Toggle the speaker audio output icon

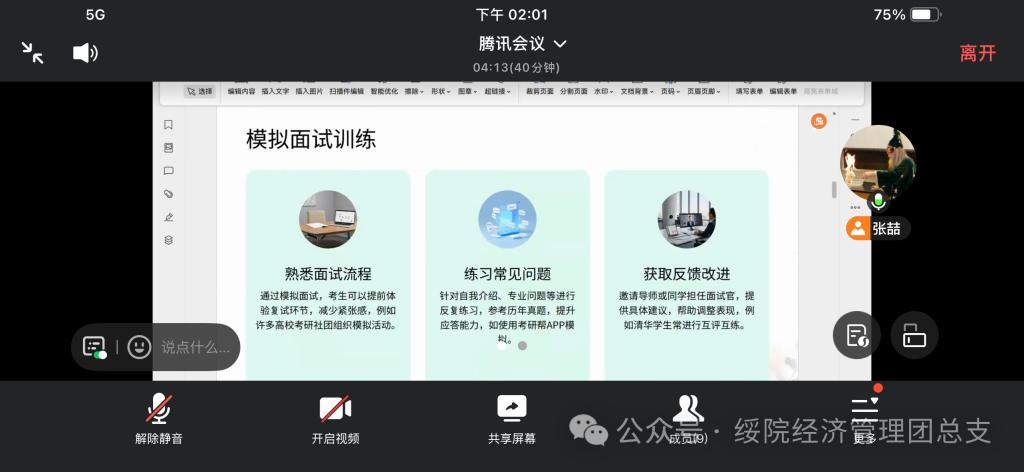(x=85, y=53)
